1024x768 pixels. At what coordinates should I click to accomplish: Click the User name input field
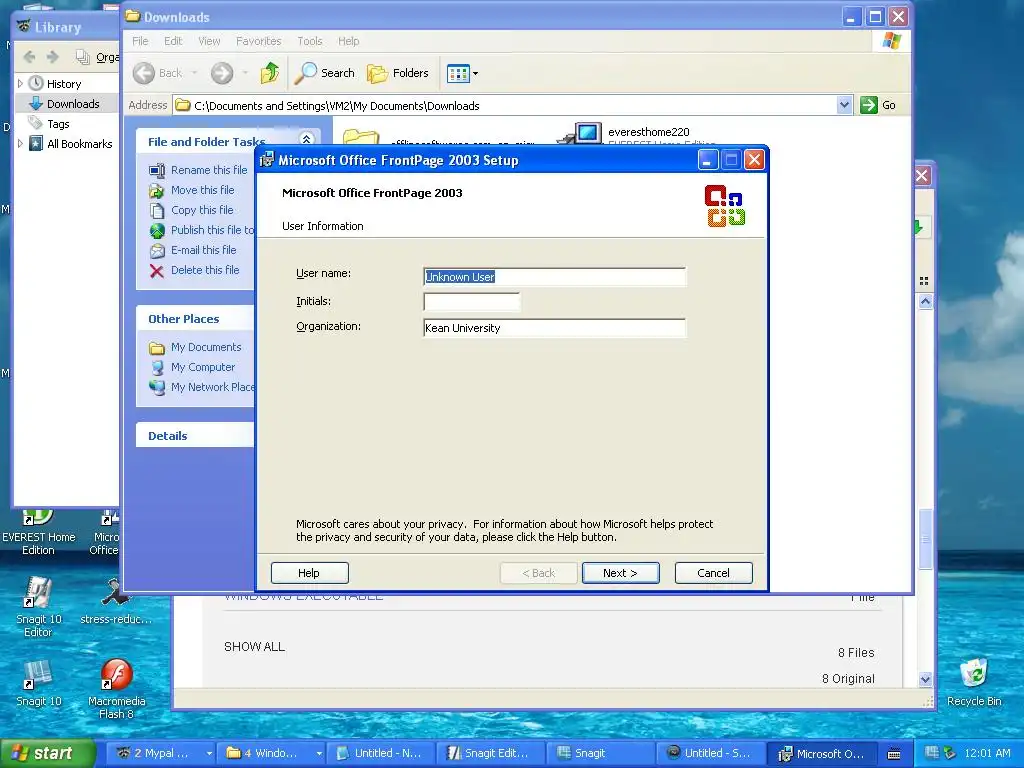[554, 277]
